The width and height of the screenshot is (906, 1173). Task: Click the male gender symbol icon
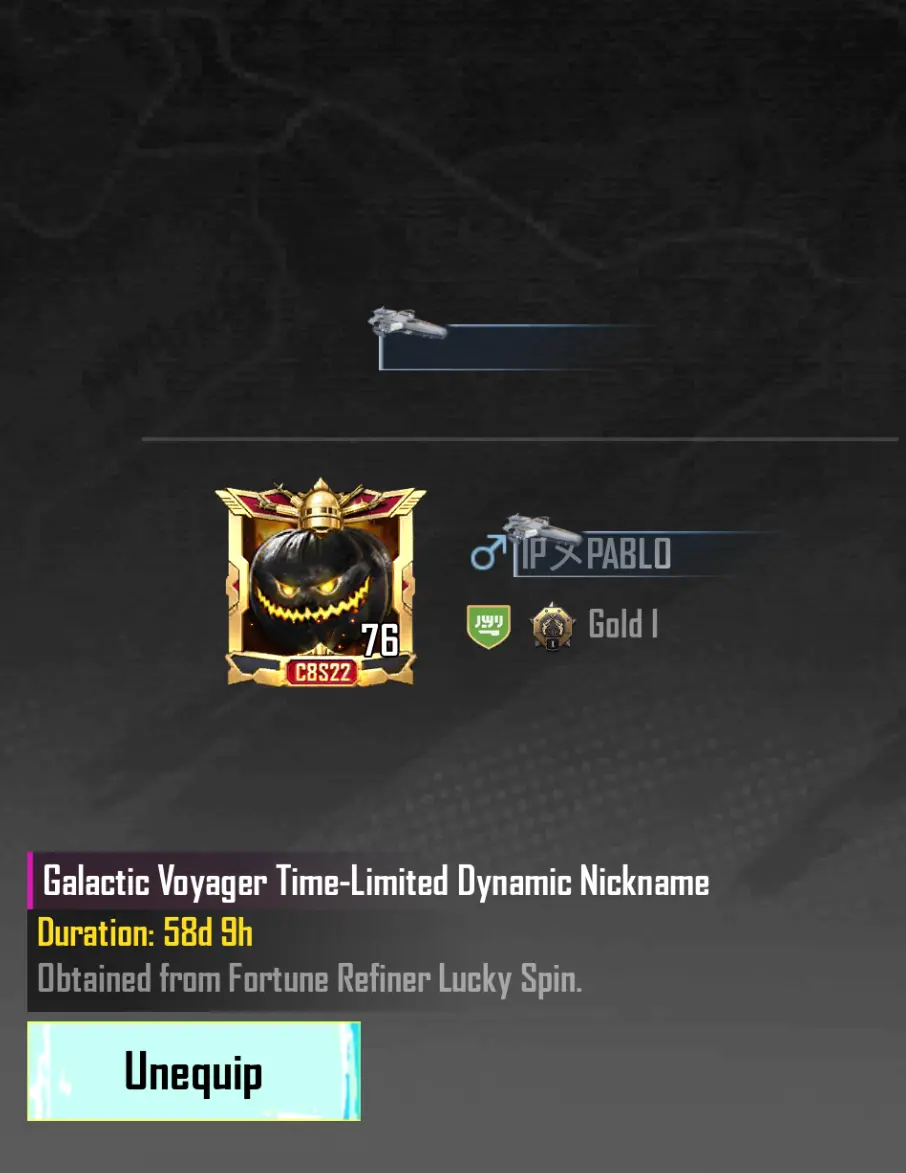(x=487, y=553)
